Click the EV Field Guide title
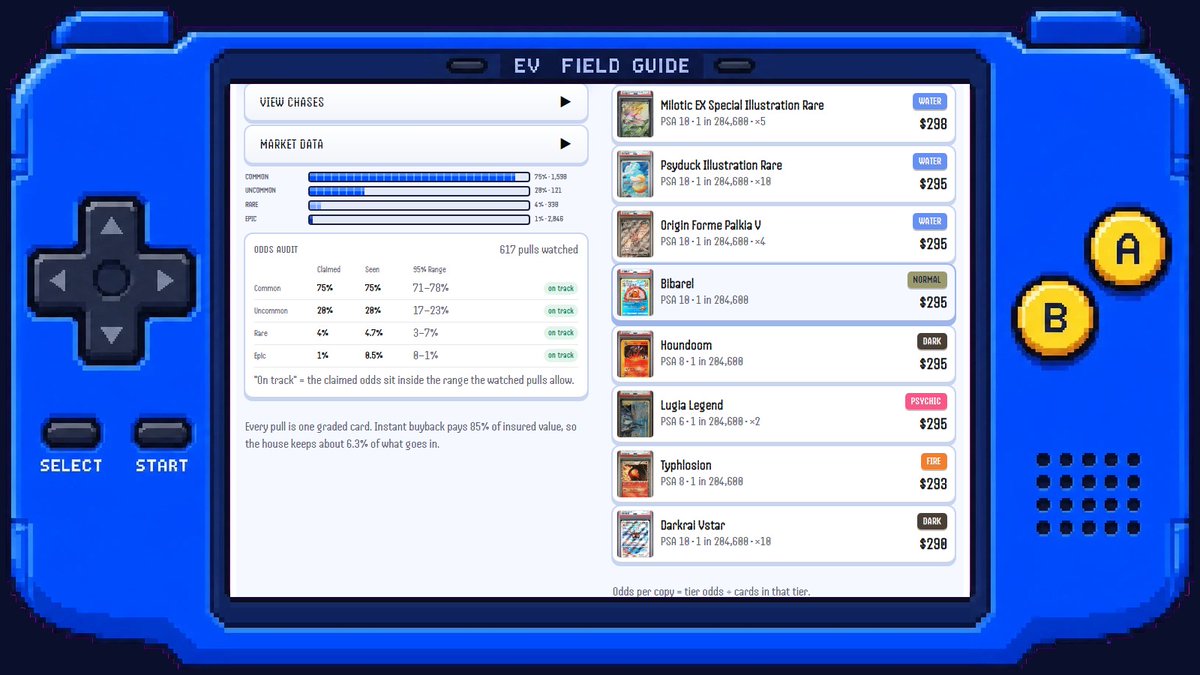 click(x=601, y=66)
